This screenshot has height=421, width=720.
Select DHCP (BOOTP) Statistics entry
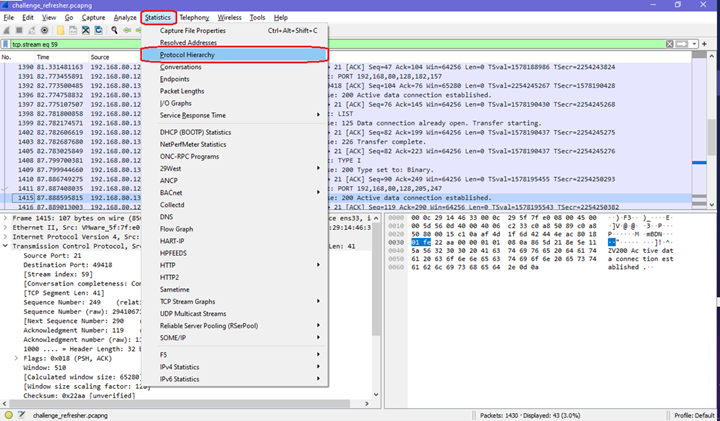tap(235, 132)
